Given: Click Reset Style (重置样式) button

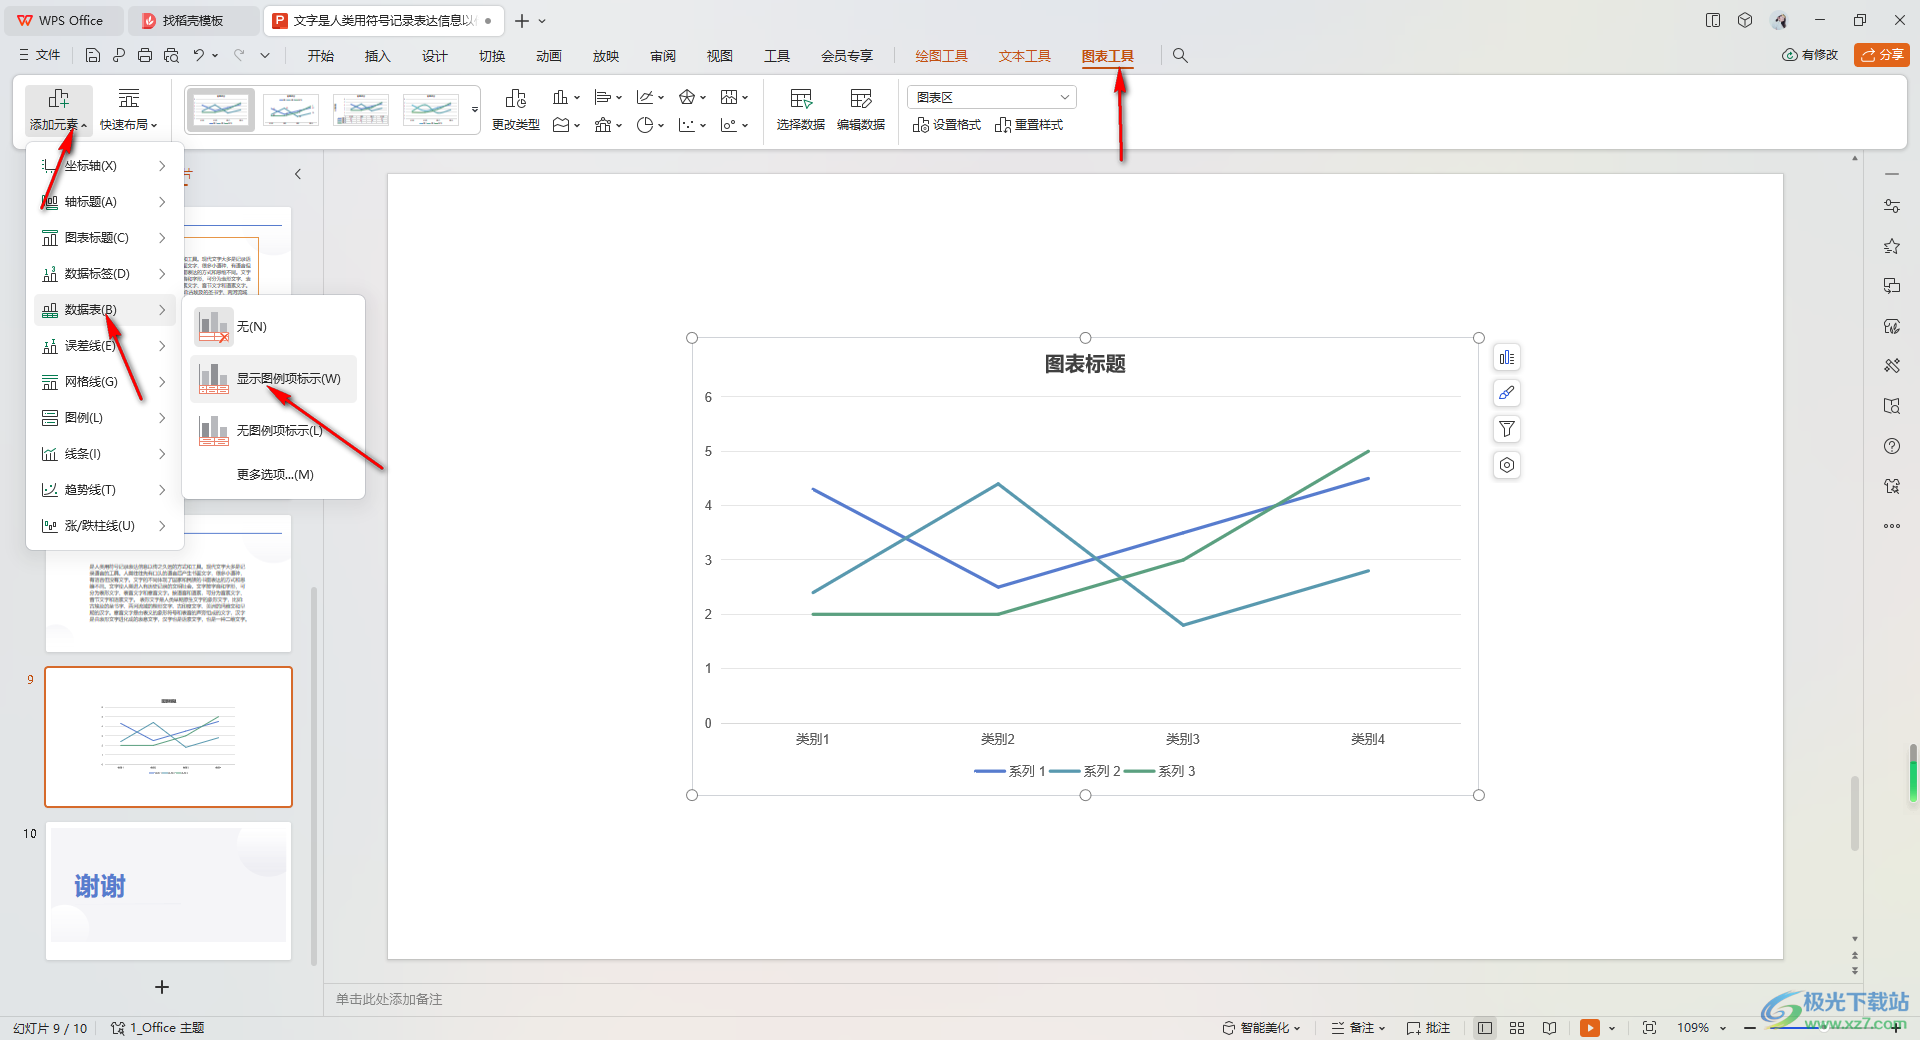Looking at the screenshot, I should pos(1029,125).
